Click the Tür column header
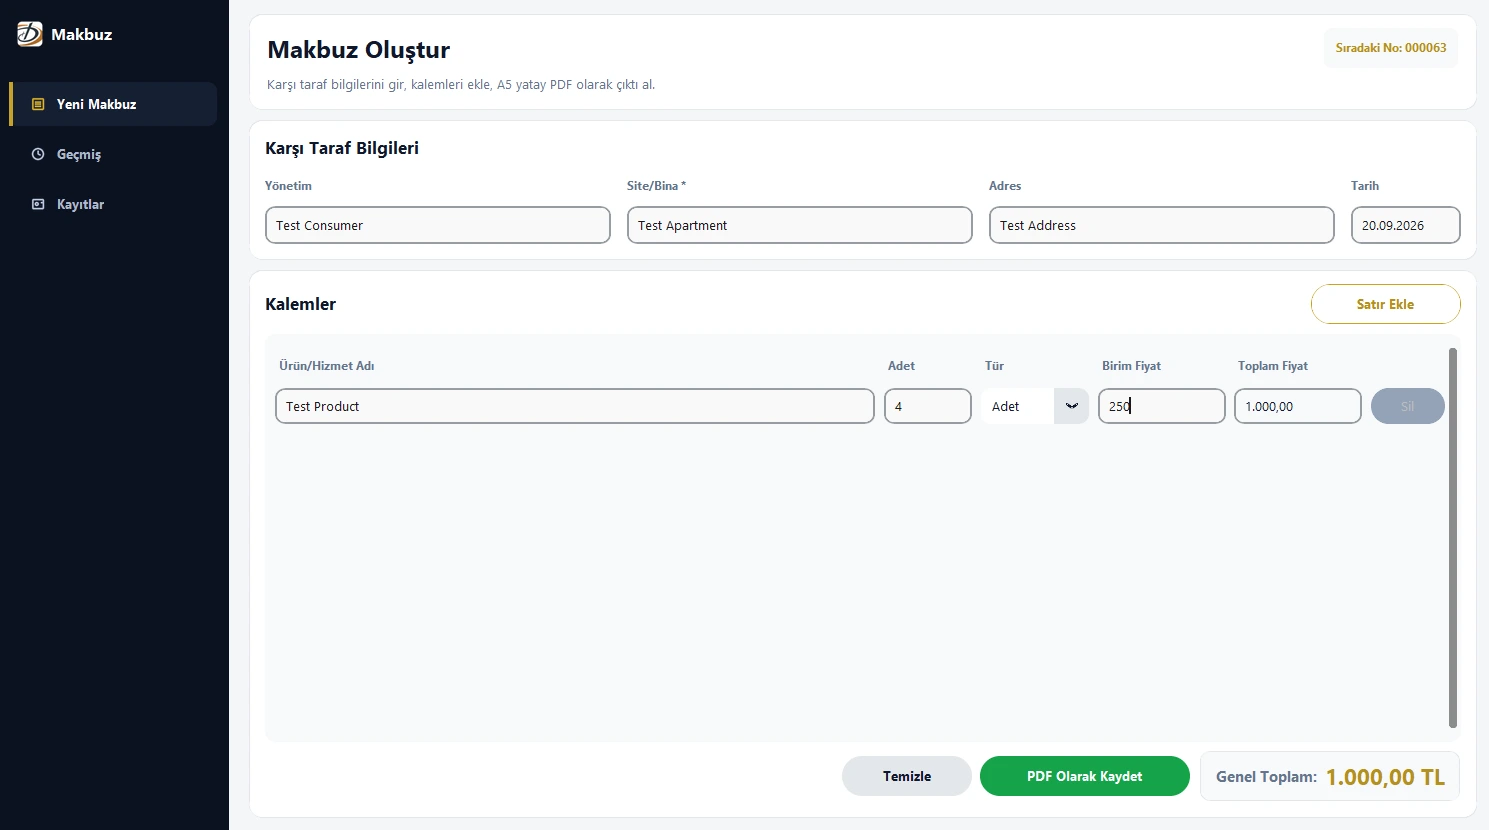The width and height of the screenshot is (1489, 830). (x=994, y=366)
